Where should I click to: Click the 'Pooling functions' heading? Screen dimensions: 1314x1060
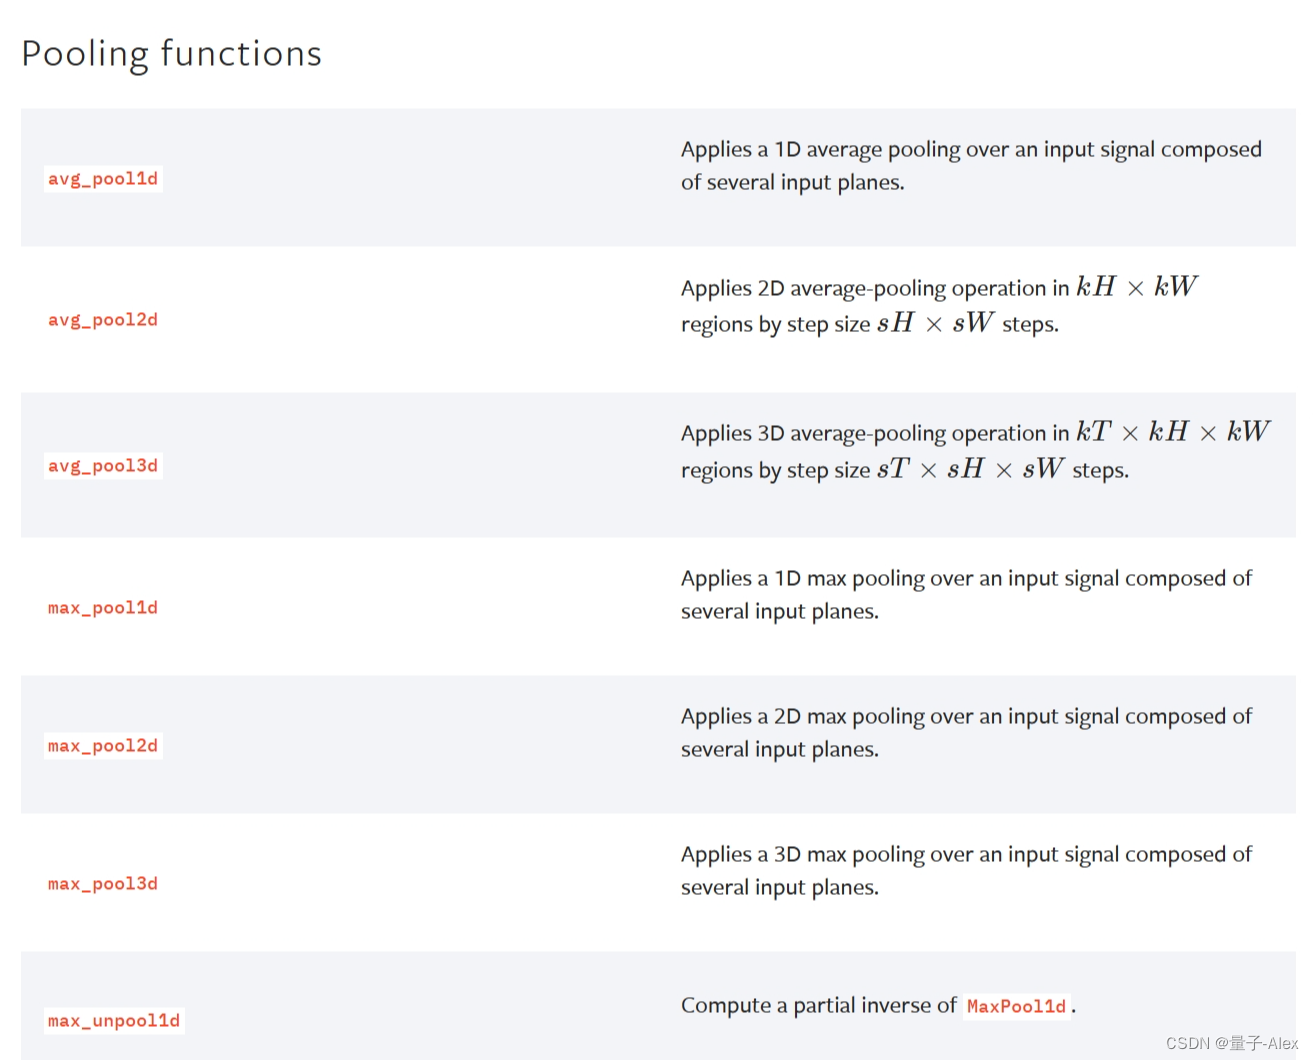(172, 54)
